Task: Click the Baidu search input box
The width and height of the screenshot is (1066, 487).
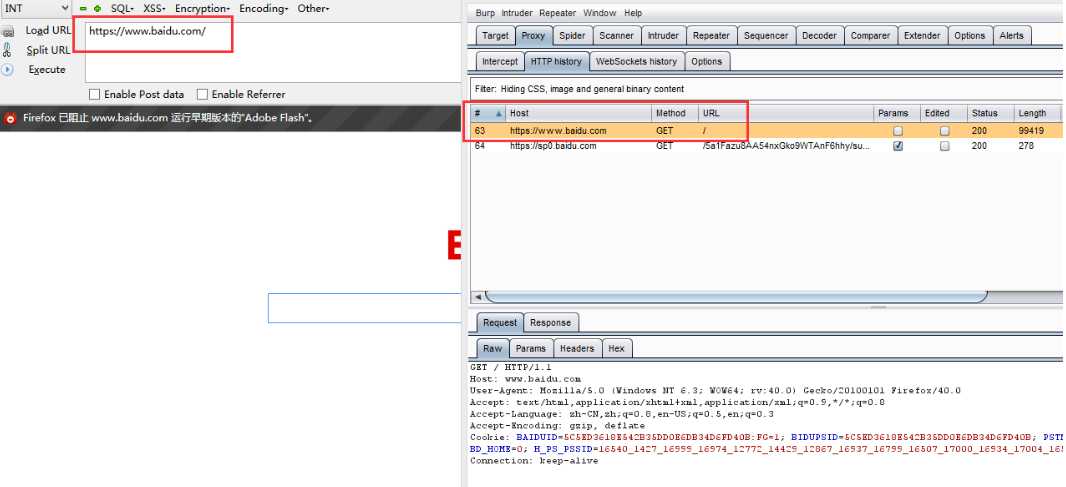Action: click(x=364, y=308)
